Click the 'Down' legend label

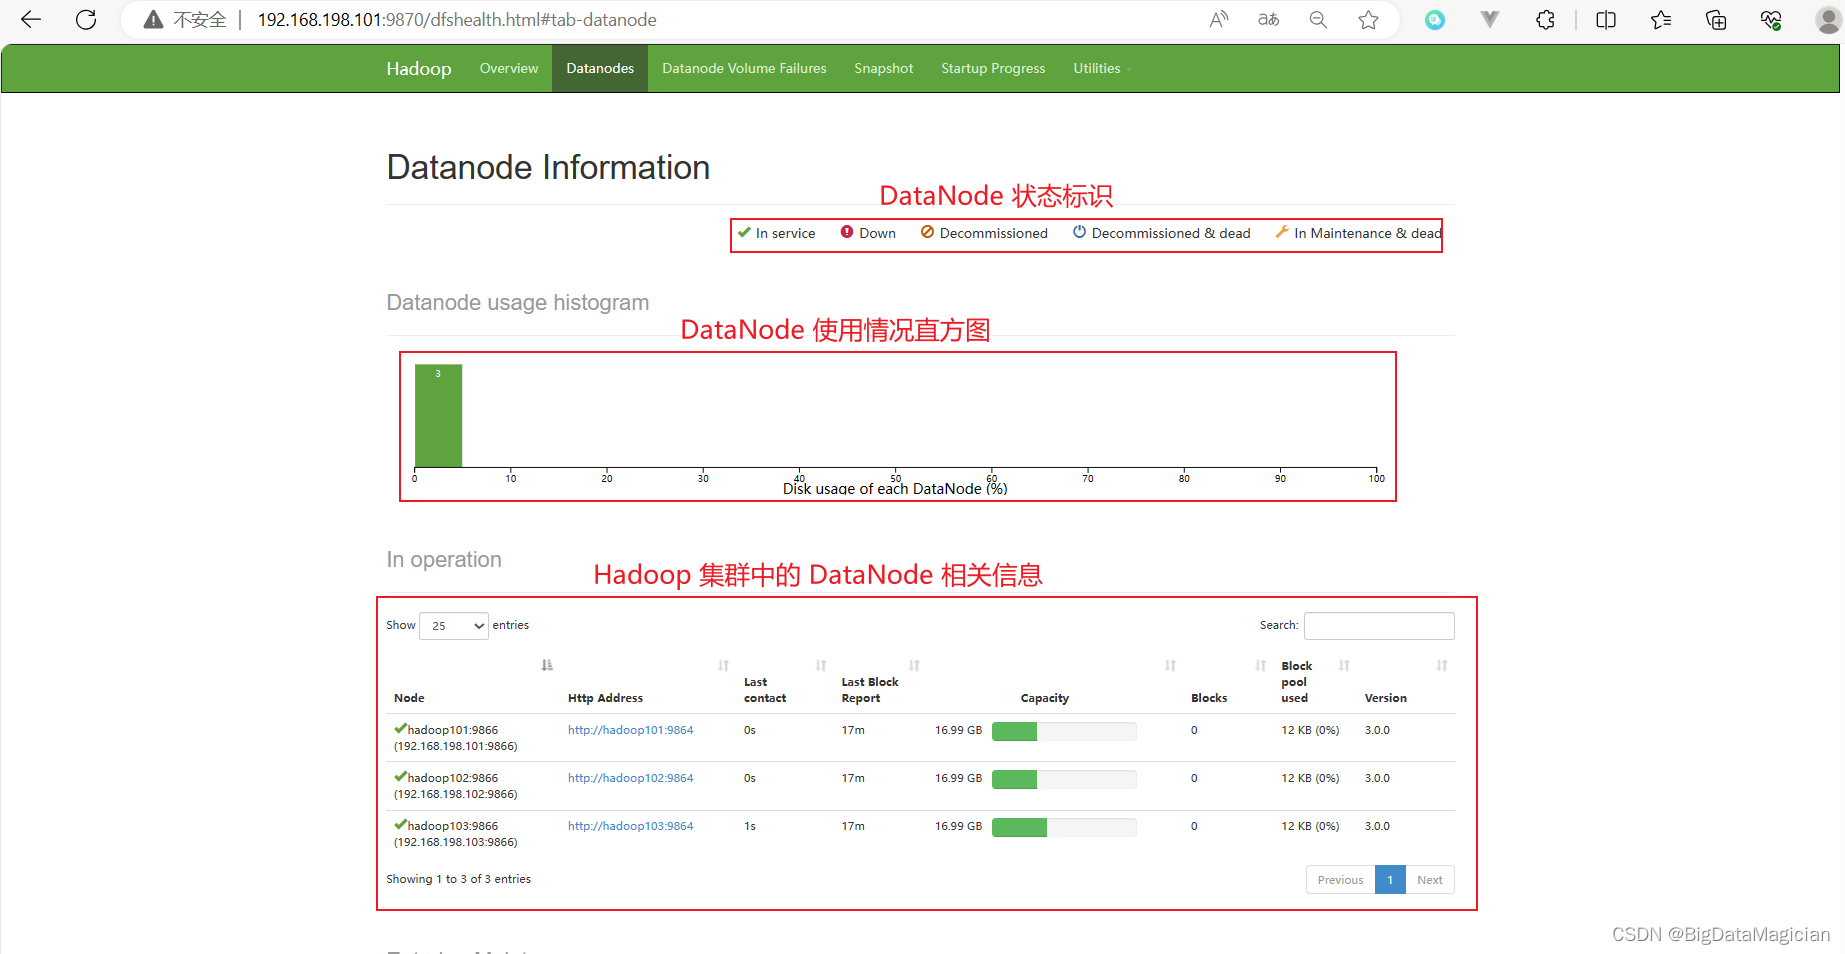click(877, 233)
